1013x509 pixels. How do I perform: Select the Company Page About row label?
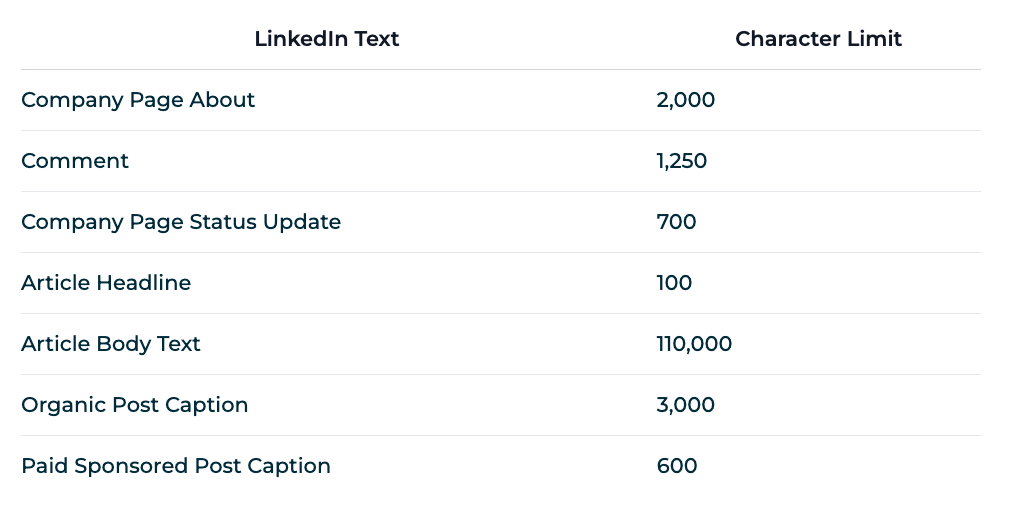pyautogui.click(x=138, y=100)
